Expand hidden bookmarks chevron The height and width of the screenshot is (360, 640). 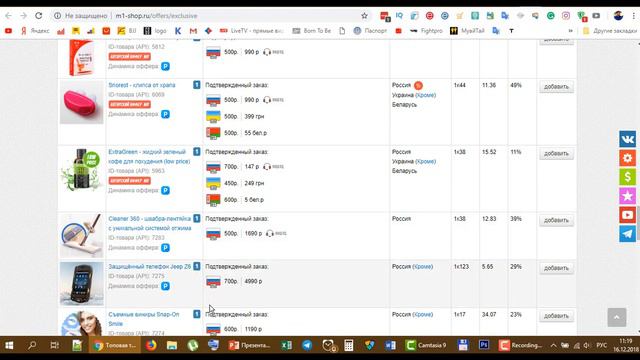(571, 31)
